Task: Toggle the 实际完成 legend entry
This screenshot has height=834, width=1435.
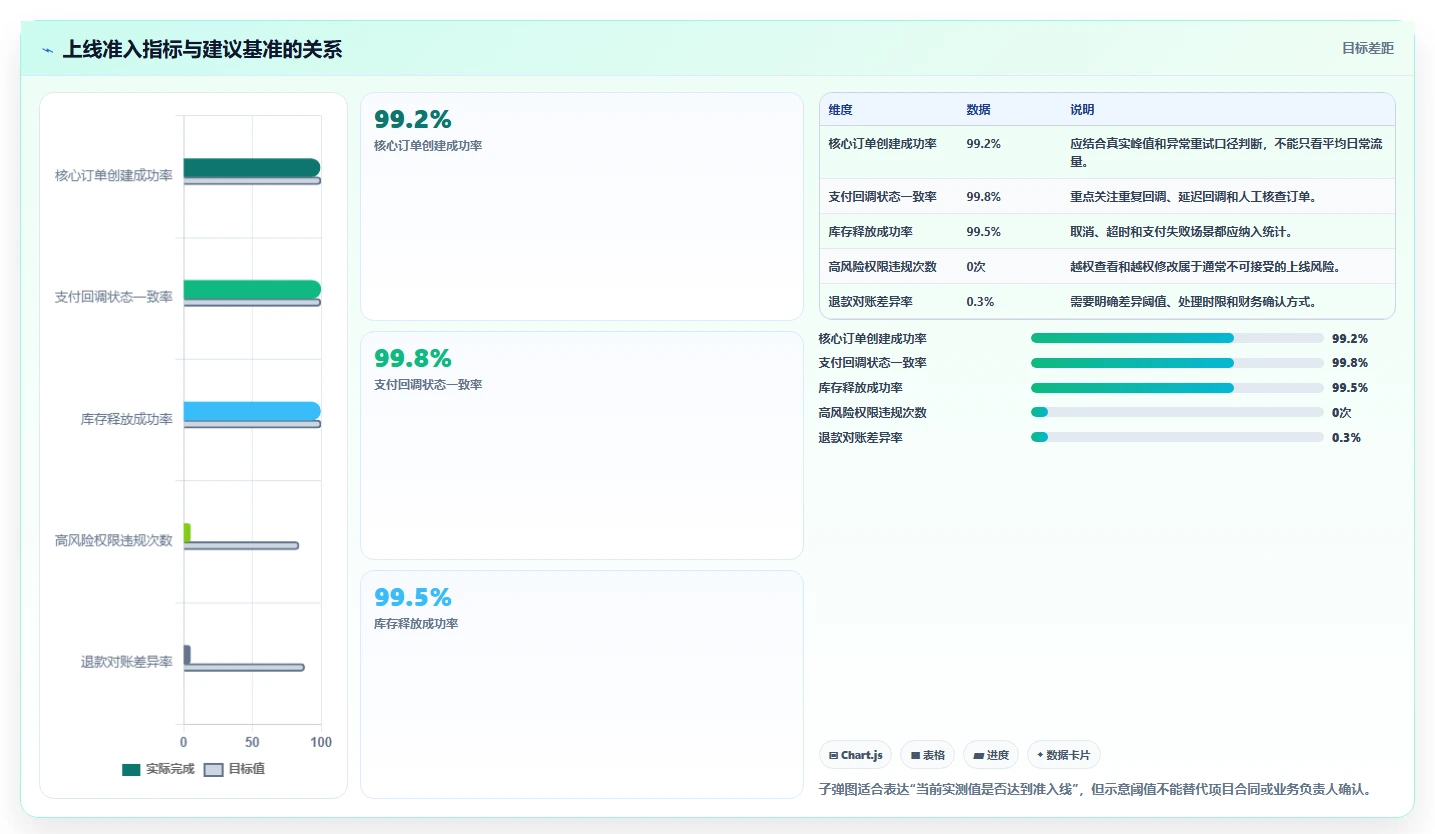Action: click(x=158, y=769)
